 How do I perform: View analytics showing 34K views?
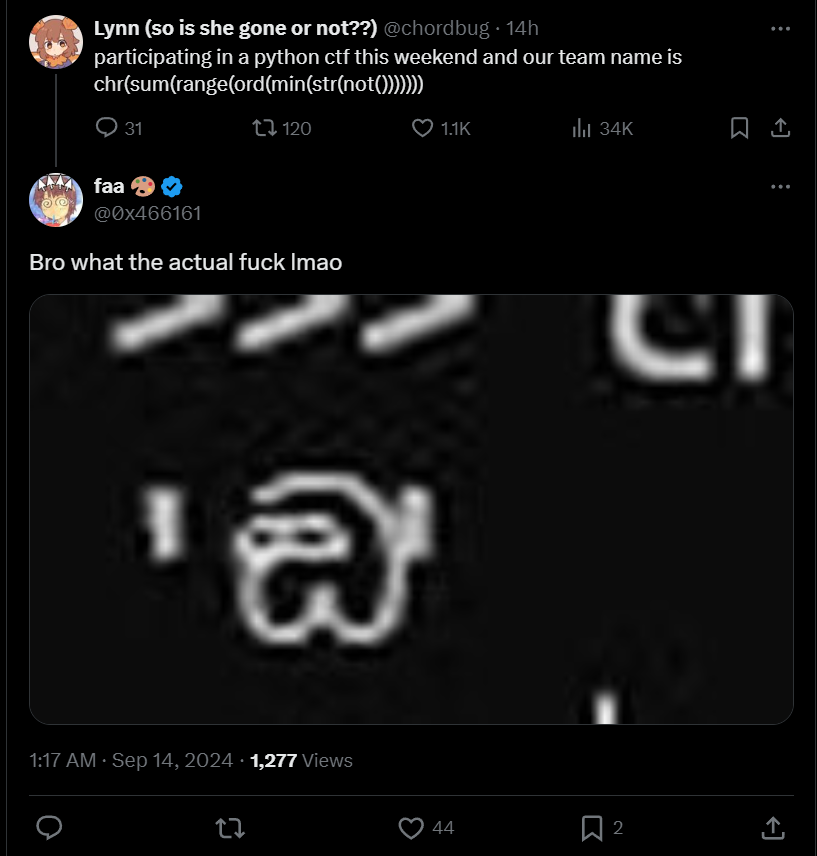581,128
